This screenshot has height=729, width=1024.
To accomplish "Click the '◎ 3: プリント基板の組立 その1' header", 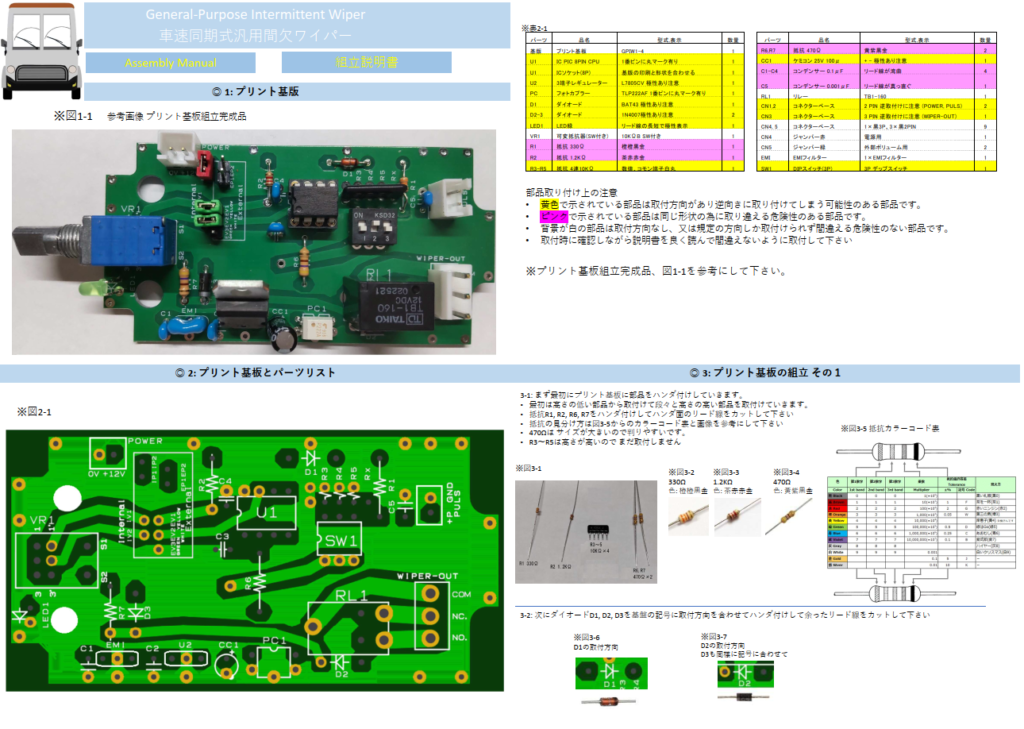I will click(x=765, y=372).
